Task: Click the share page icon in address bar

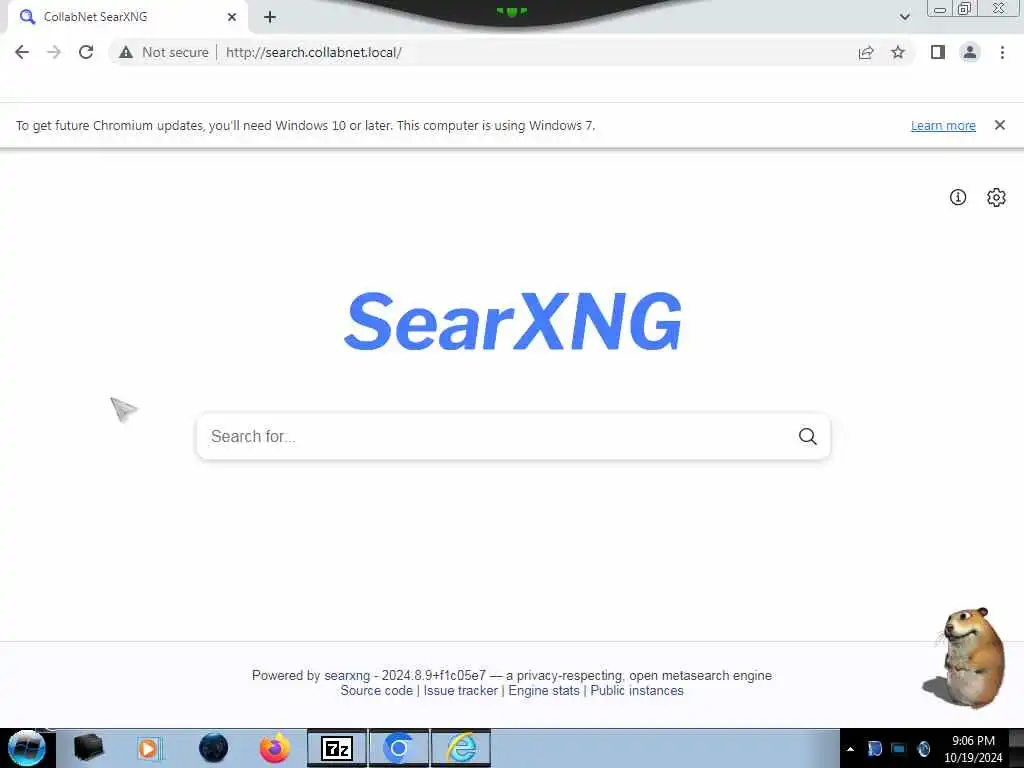Action: pyautogui.click(x=866, y=52)
